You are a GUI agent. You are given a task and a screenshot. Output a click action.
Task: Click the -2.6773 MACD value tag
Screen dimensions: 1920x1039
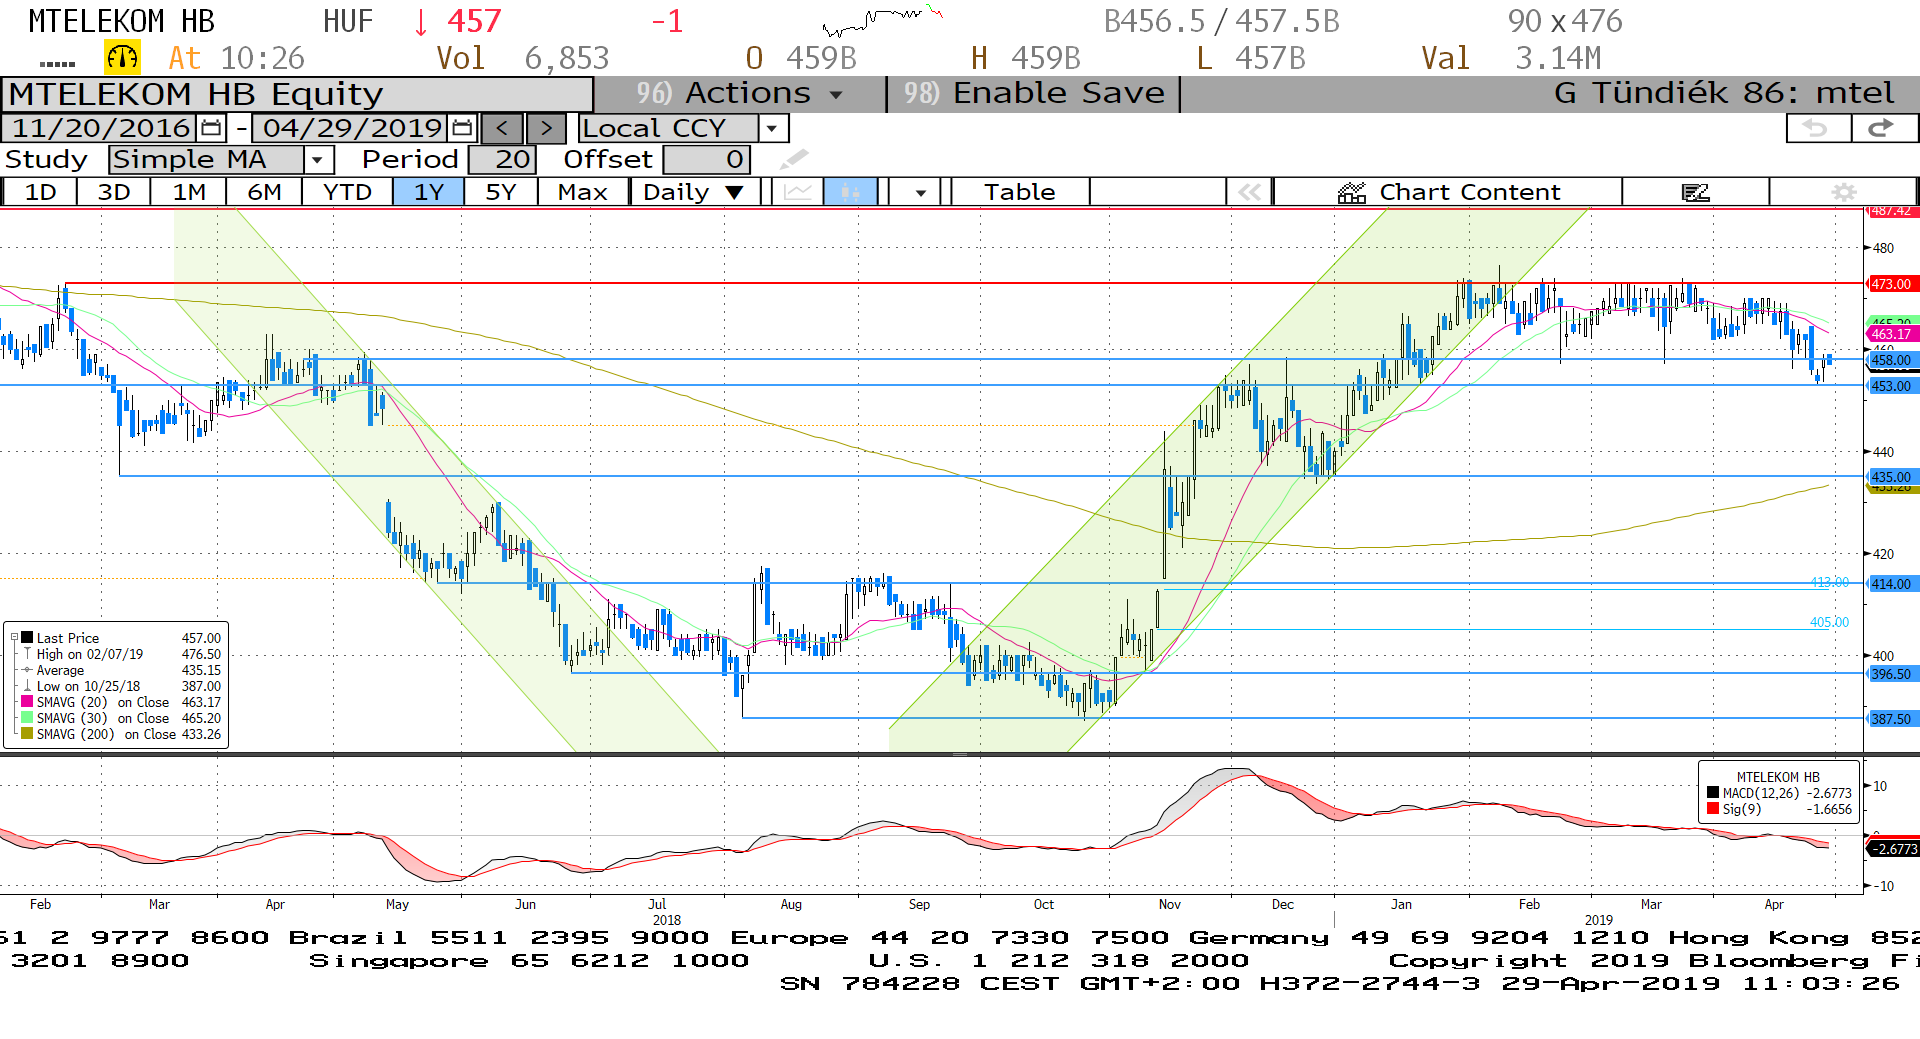[x=1893, y=849]
